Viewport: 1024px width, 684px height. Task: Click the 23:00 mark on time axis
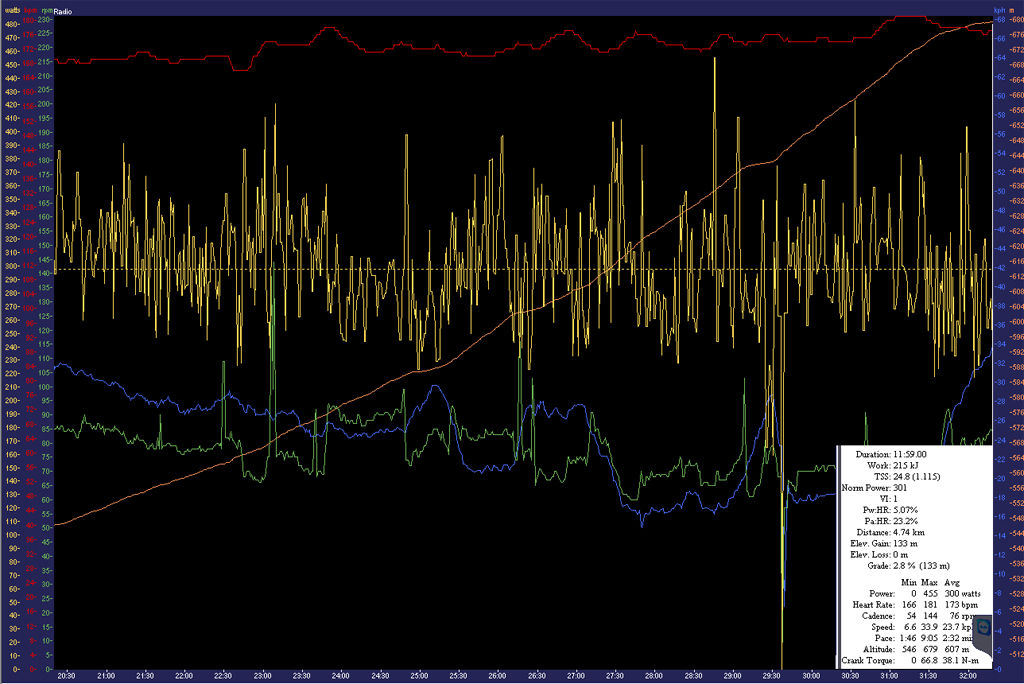pos(263,676)
